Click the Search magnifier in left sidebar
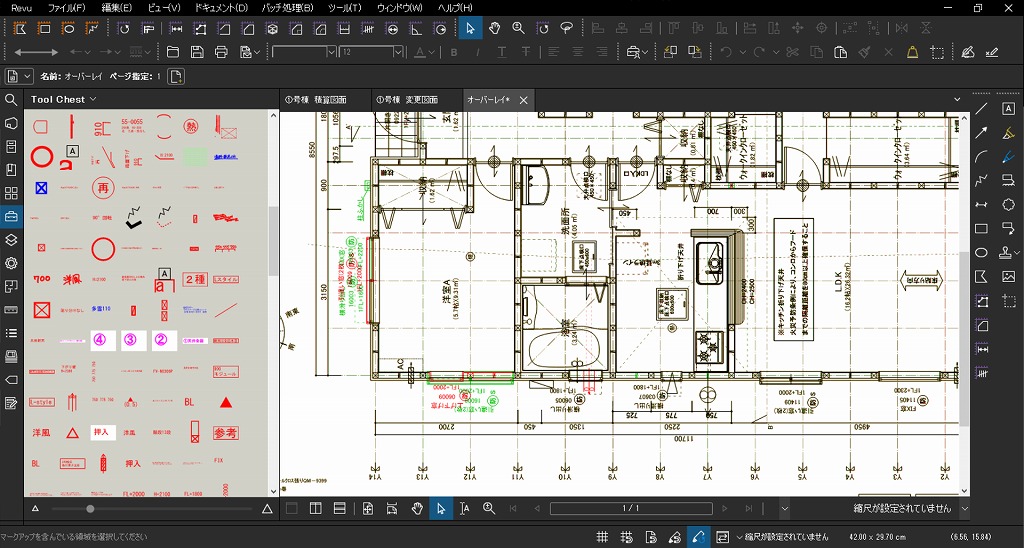The image size is (1024, 548). 11,100
